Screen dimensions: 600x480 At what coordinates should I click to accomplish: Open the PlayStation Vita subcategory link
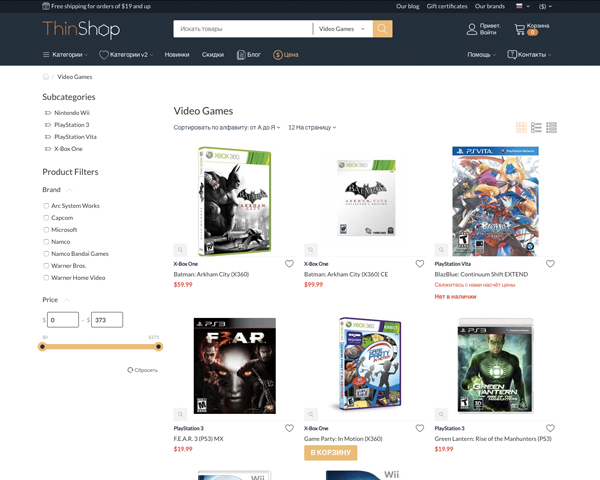[x=75, y=137]
